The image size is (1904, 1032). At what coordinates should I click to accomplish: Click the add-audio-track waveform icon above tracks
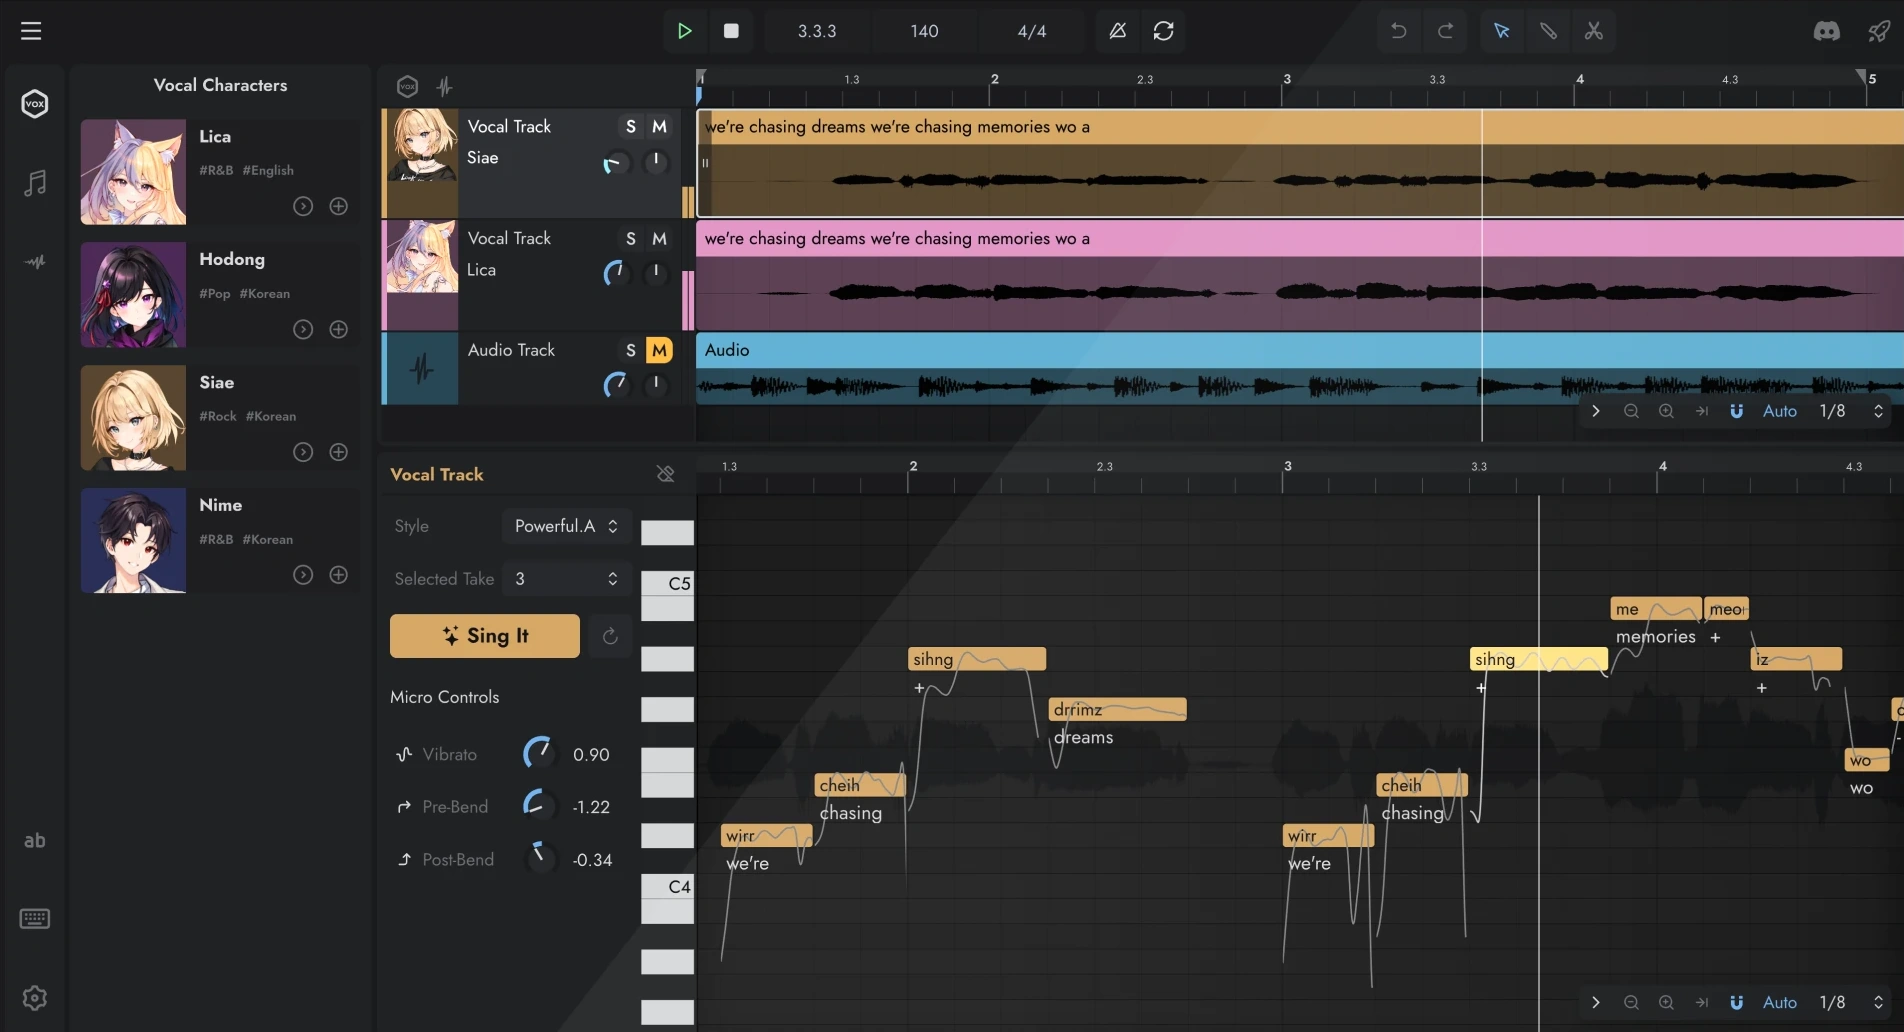tap(445, 86)
